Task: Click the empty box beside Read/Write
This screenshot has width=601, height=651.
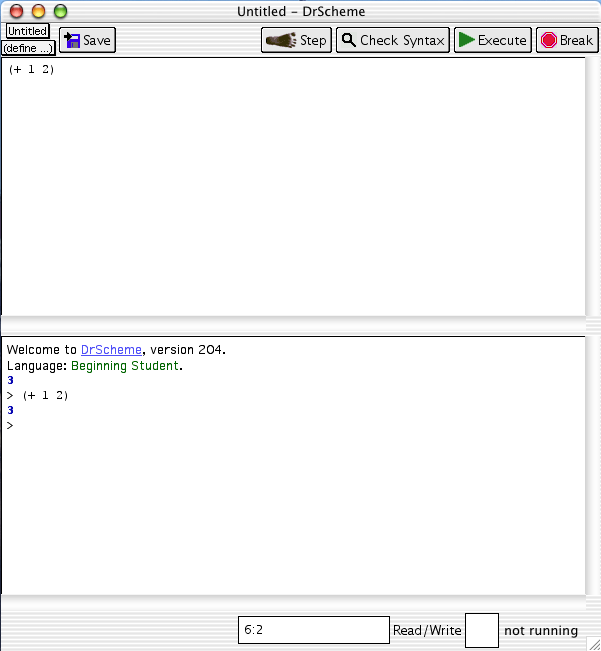Action: pos(482,630)
